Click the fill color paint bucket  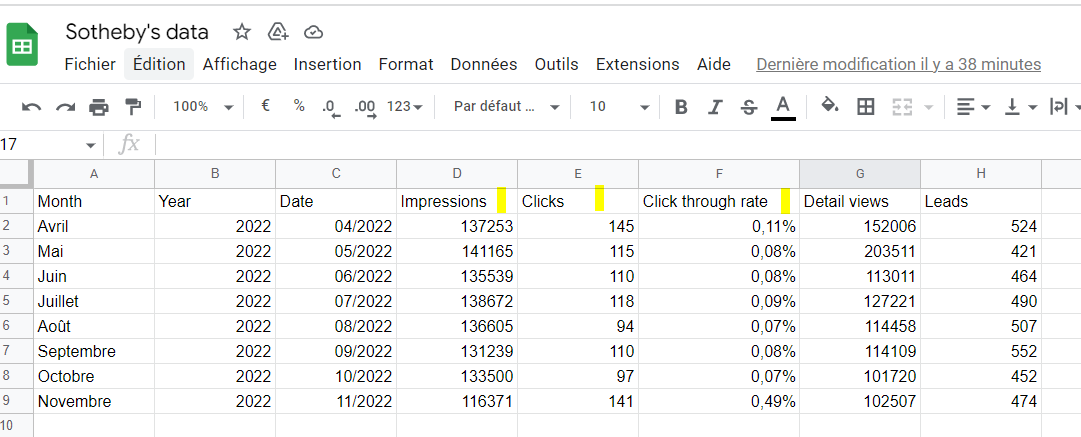(829, 106)
